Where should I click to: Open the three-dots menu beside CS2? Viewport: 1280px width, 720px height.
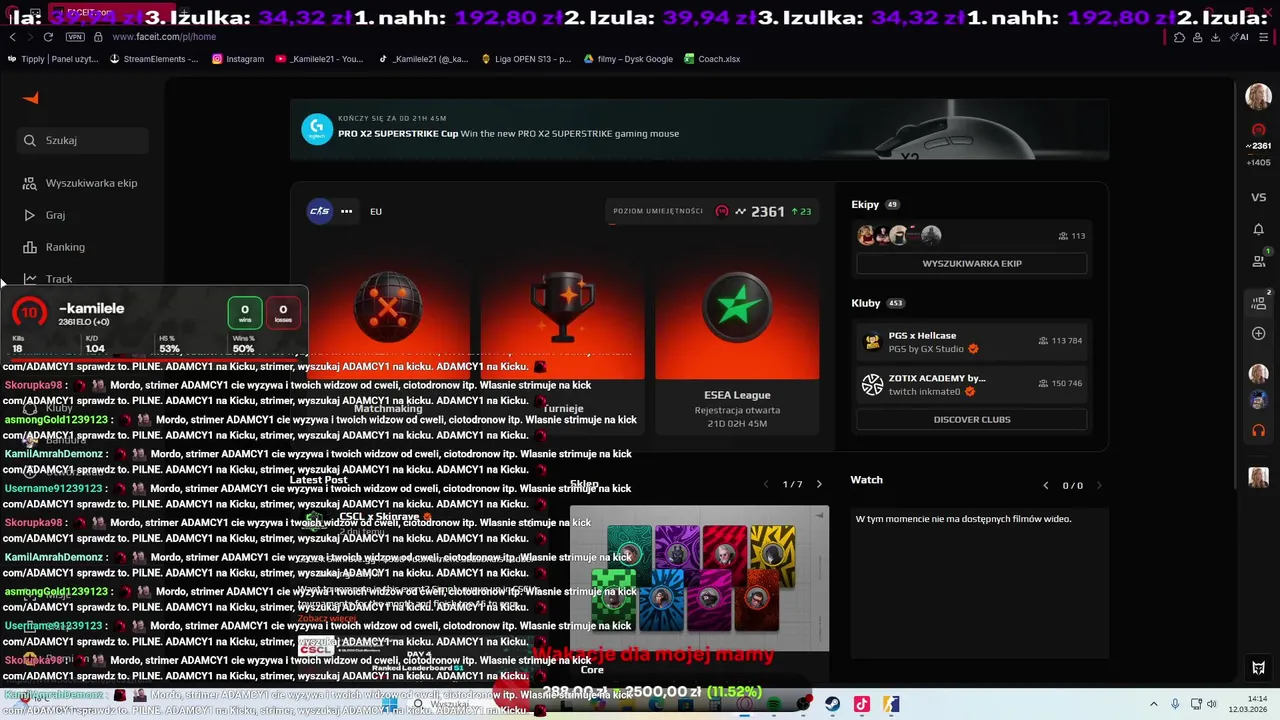[346, 211]
